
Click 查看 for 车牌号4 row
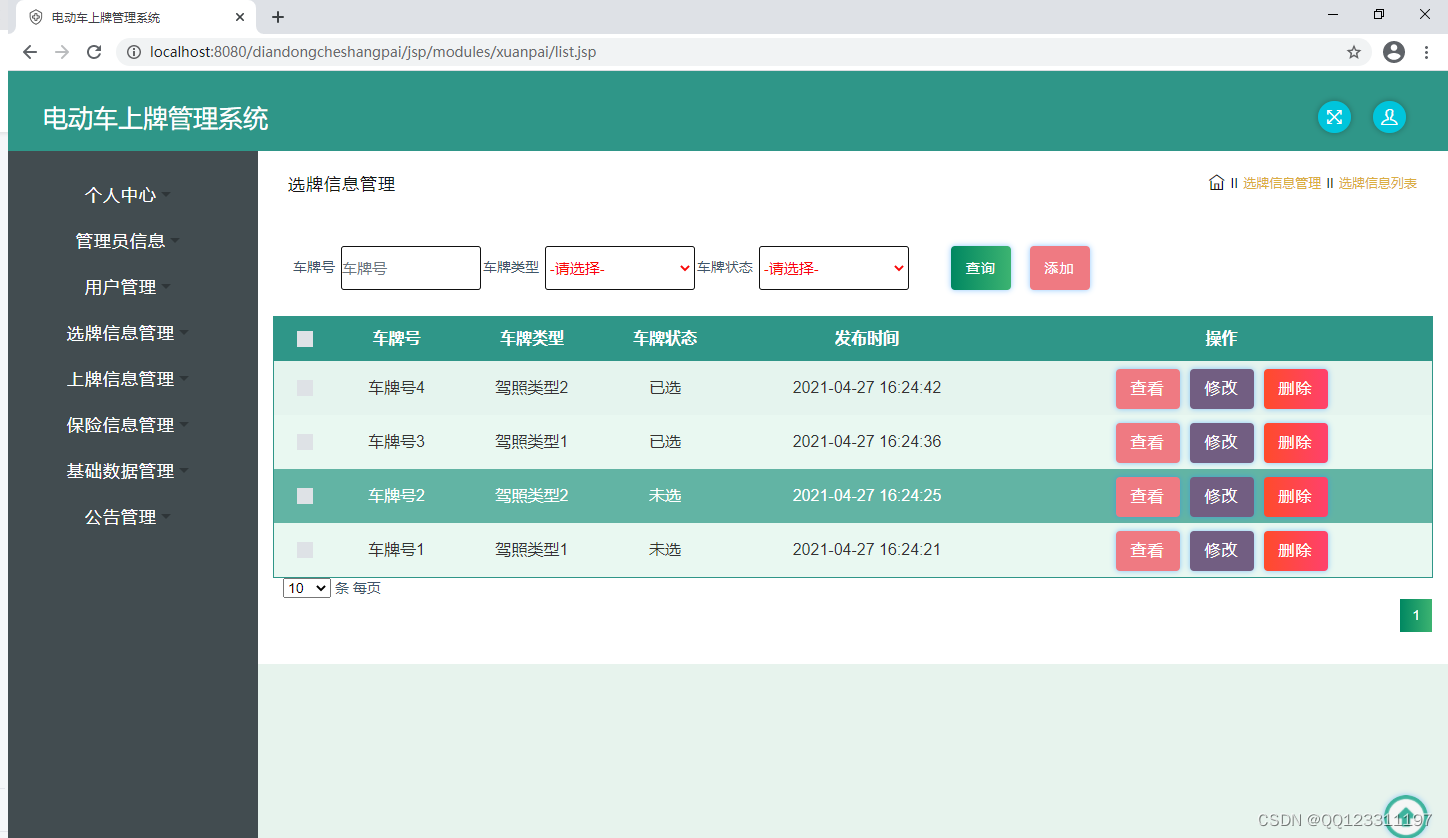[1148, 389]
